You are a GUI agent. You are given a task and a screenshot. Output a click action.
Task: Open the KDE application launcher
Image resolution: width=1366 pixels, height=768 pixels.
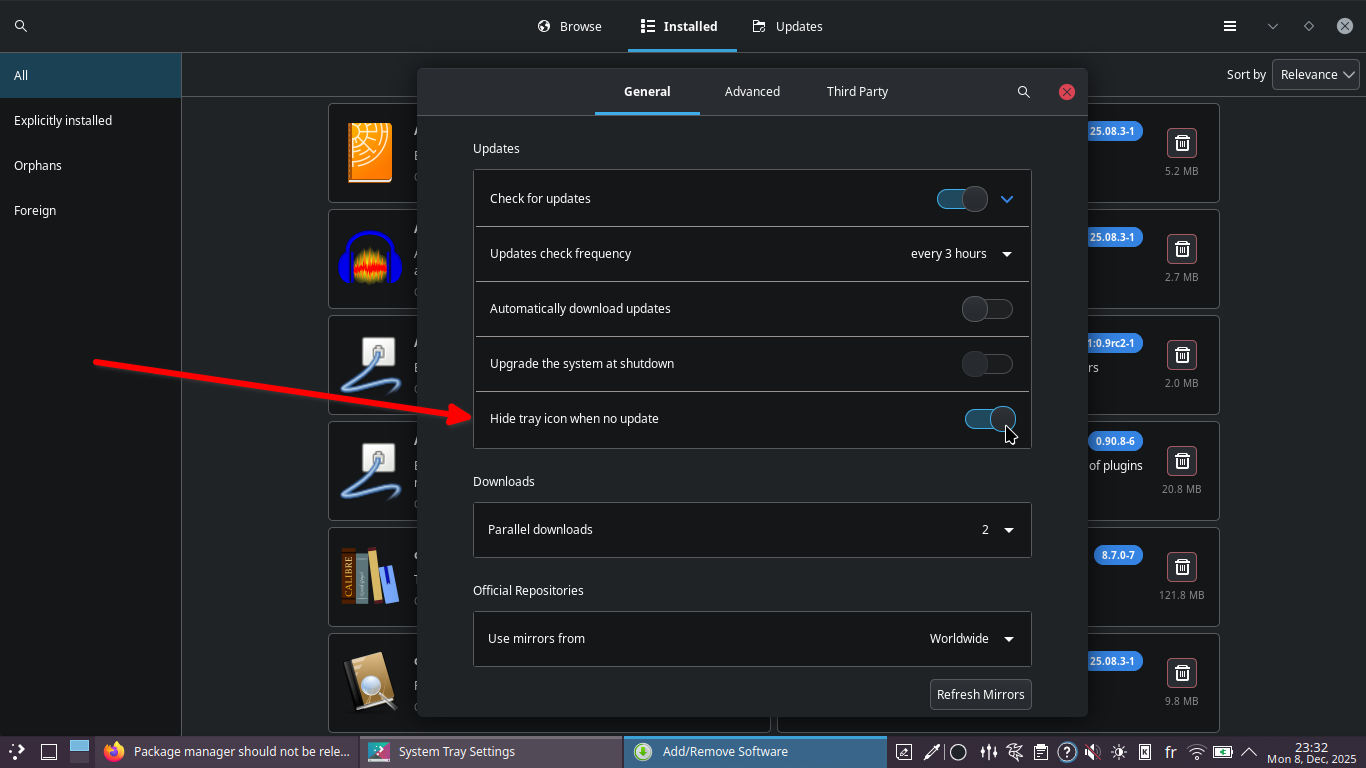coord(17,752)
